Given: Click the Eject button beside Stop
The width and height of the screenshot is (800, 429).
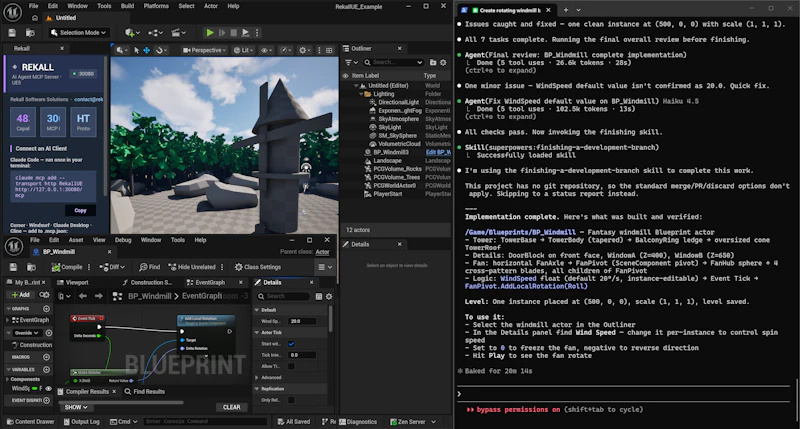Looking at the screenshot, I should coord(245,33).
